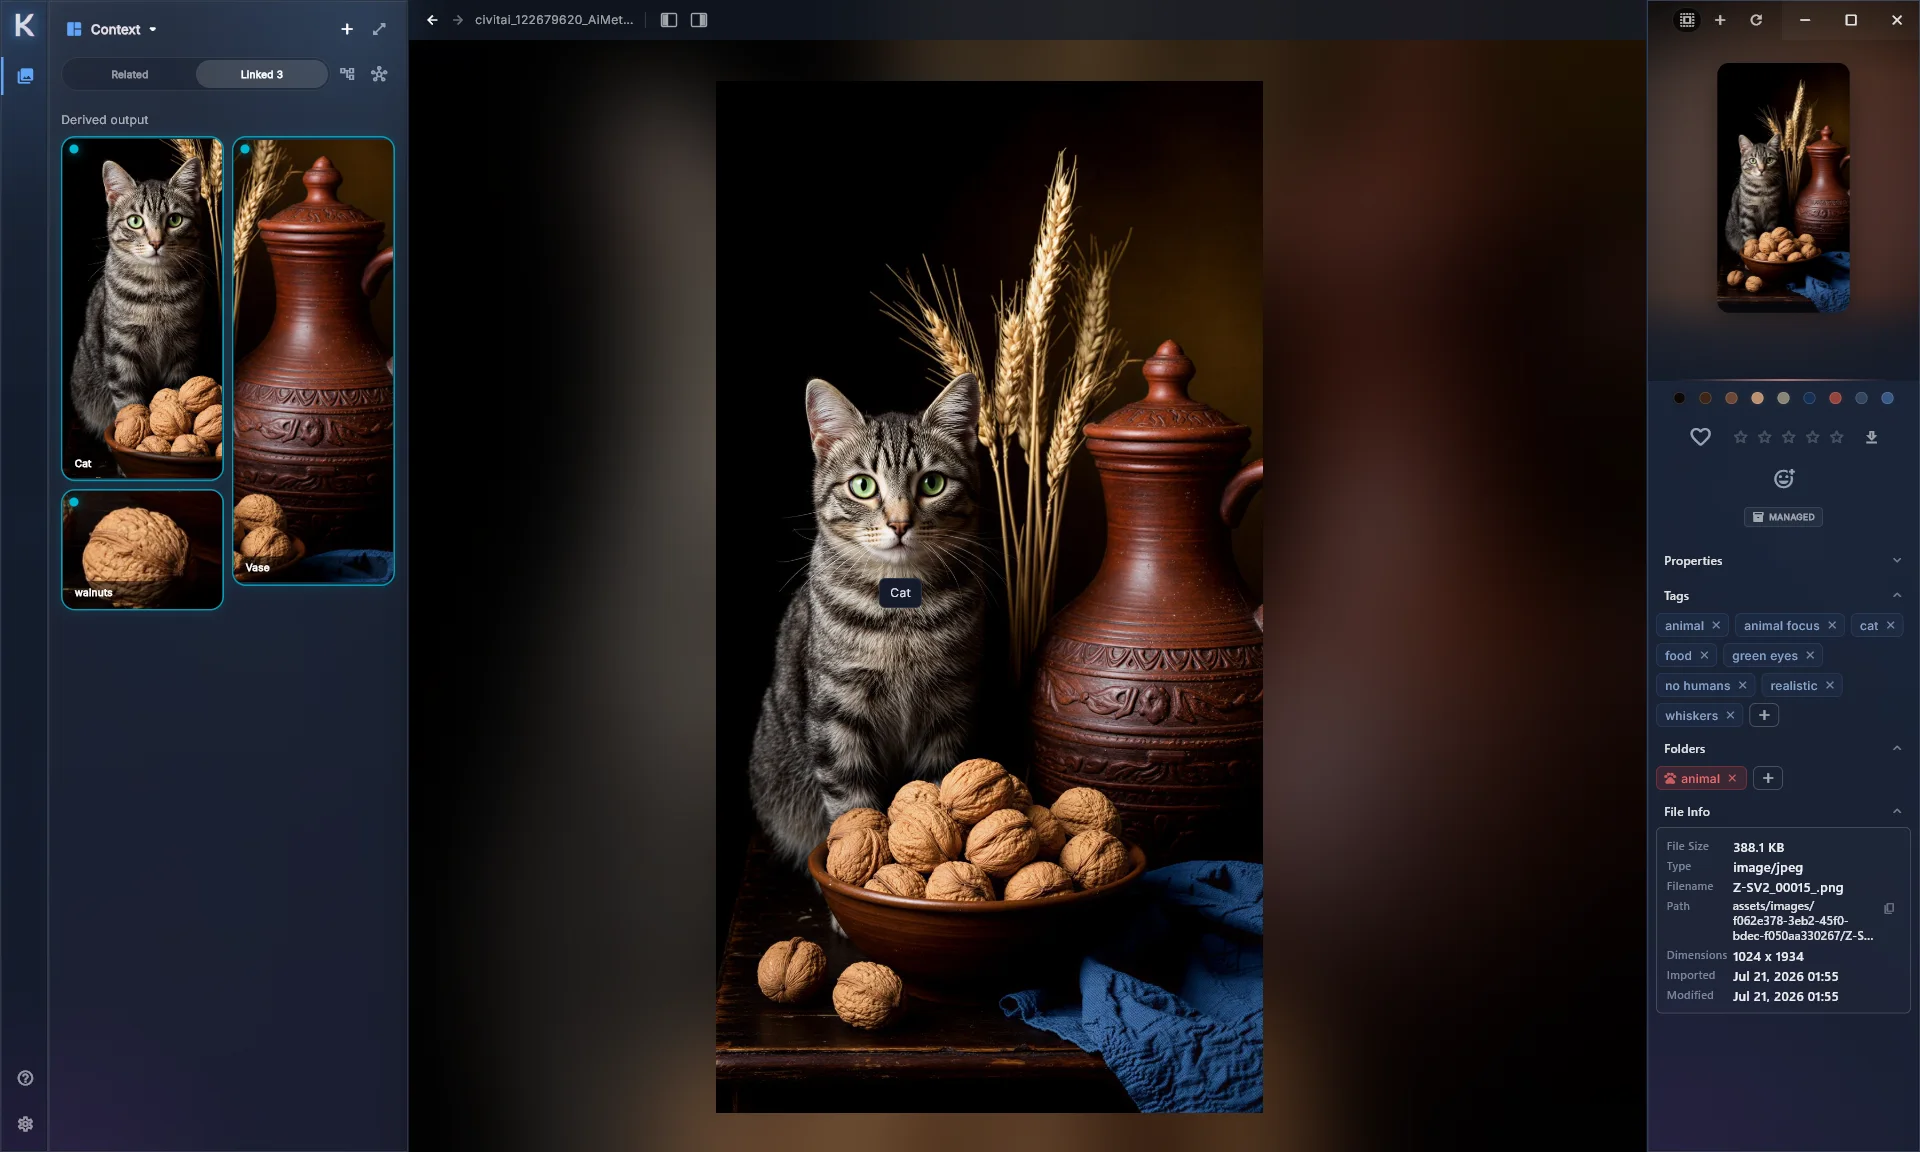Click the MANAGED badge button

click(x=1783, y=517)
